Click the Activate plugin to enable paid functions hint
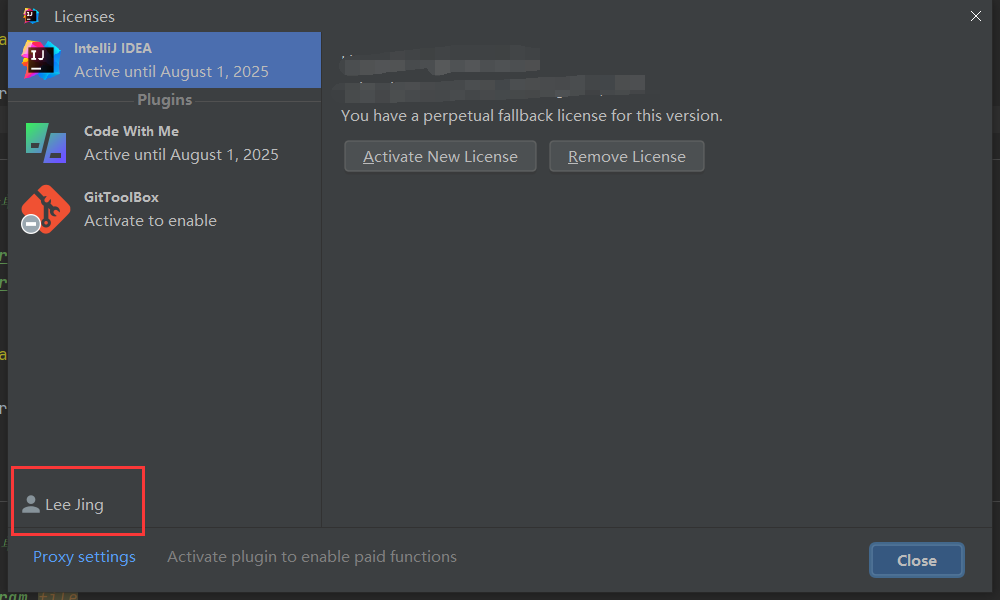The height and width of the screenshot is (600, 1000). pos(312,557)
